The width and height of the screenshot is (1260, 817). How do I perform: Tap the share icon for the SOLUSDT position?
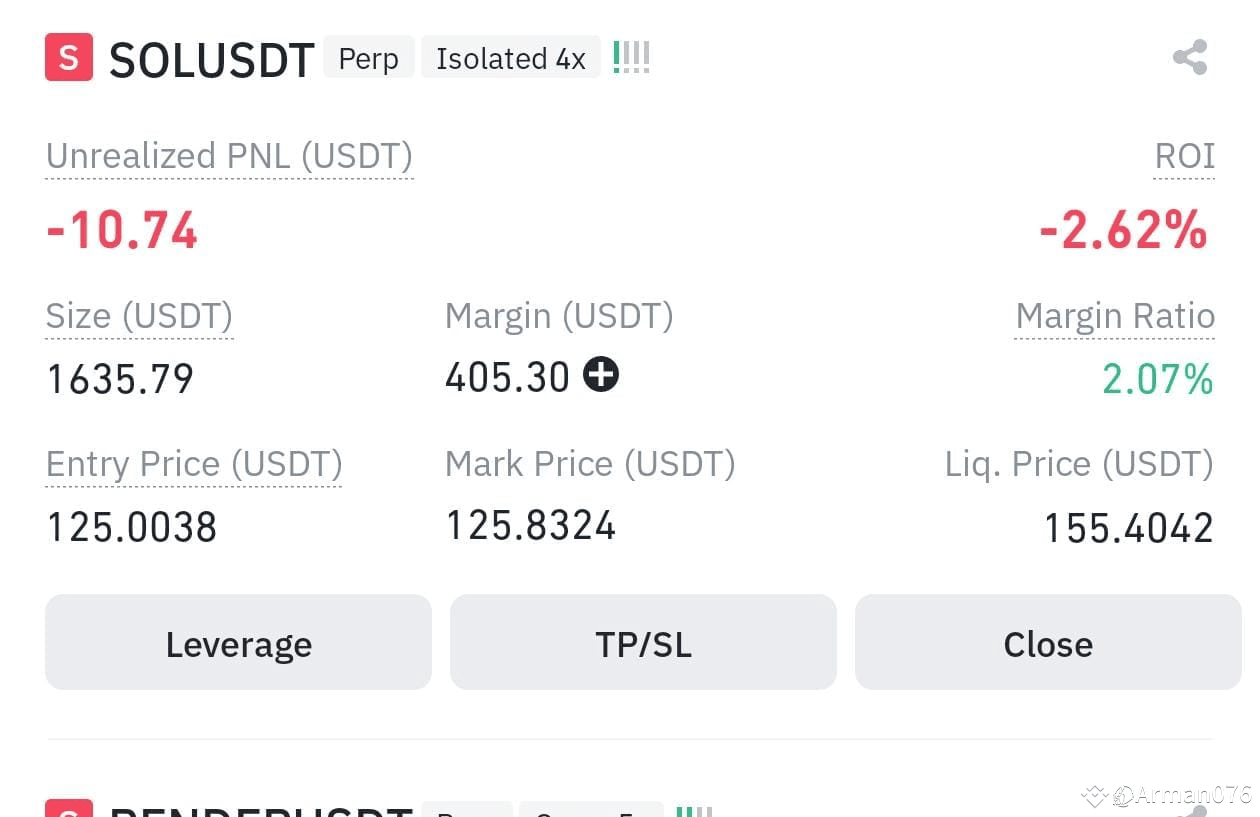[1190, 57]
